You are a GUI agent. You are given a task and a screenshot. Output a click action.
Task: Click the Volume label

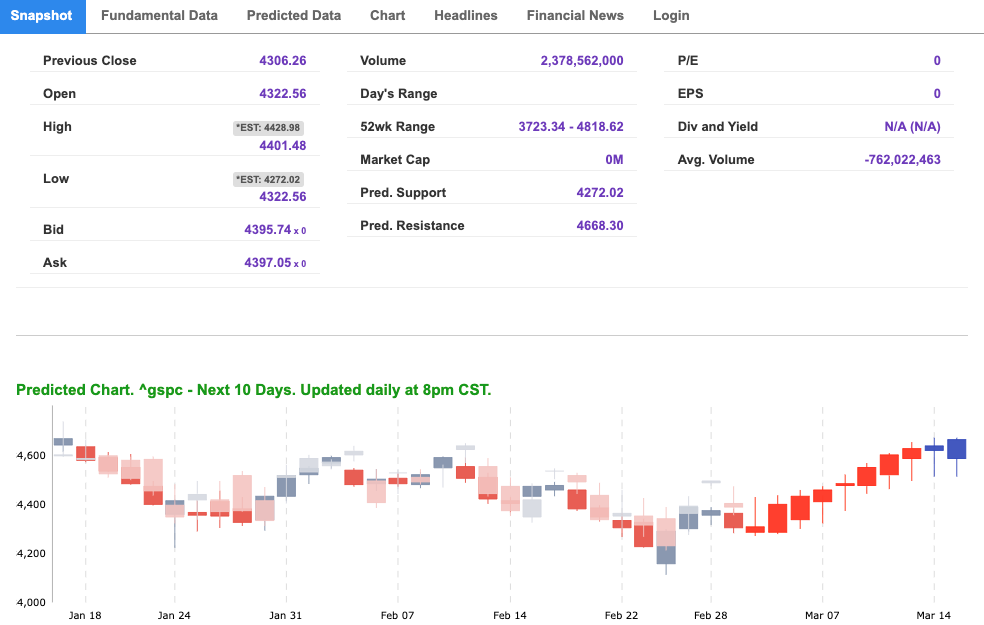point(383,61)
